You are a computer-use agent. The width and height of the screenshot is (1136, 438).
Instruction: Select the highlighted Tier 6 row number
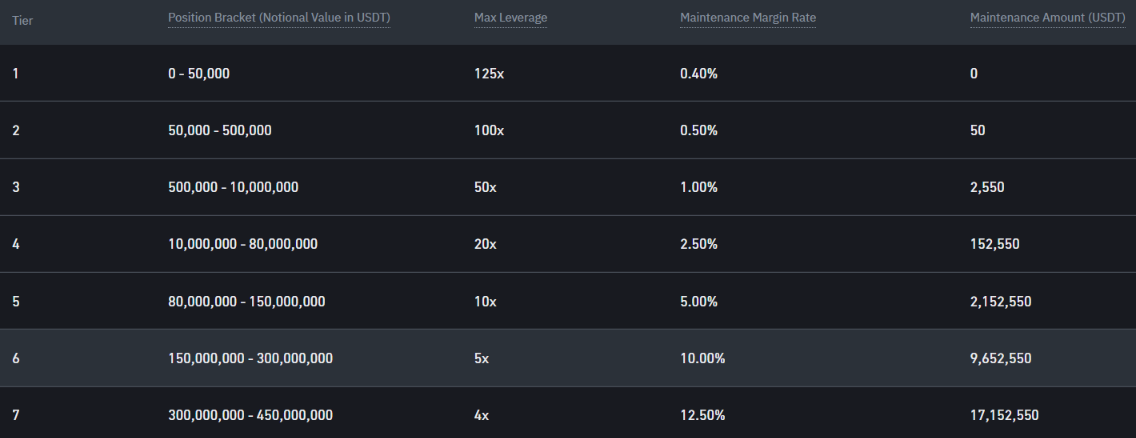pyautogui.click(x=17, y=358)
